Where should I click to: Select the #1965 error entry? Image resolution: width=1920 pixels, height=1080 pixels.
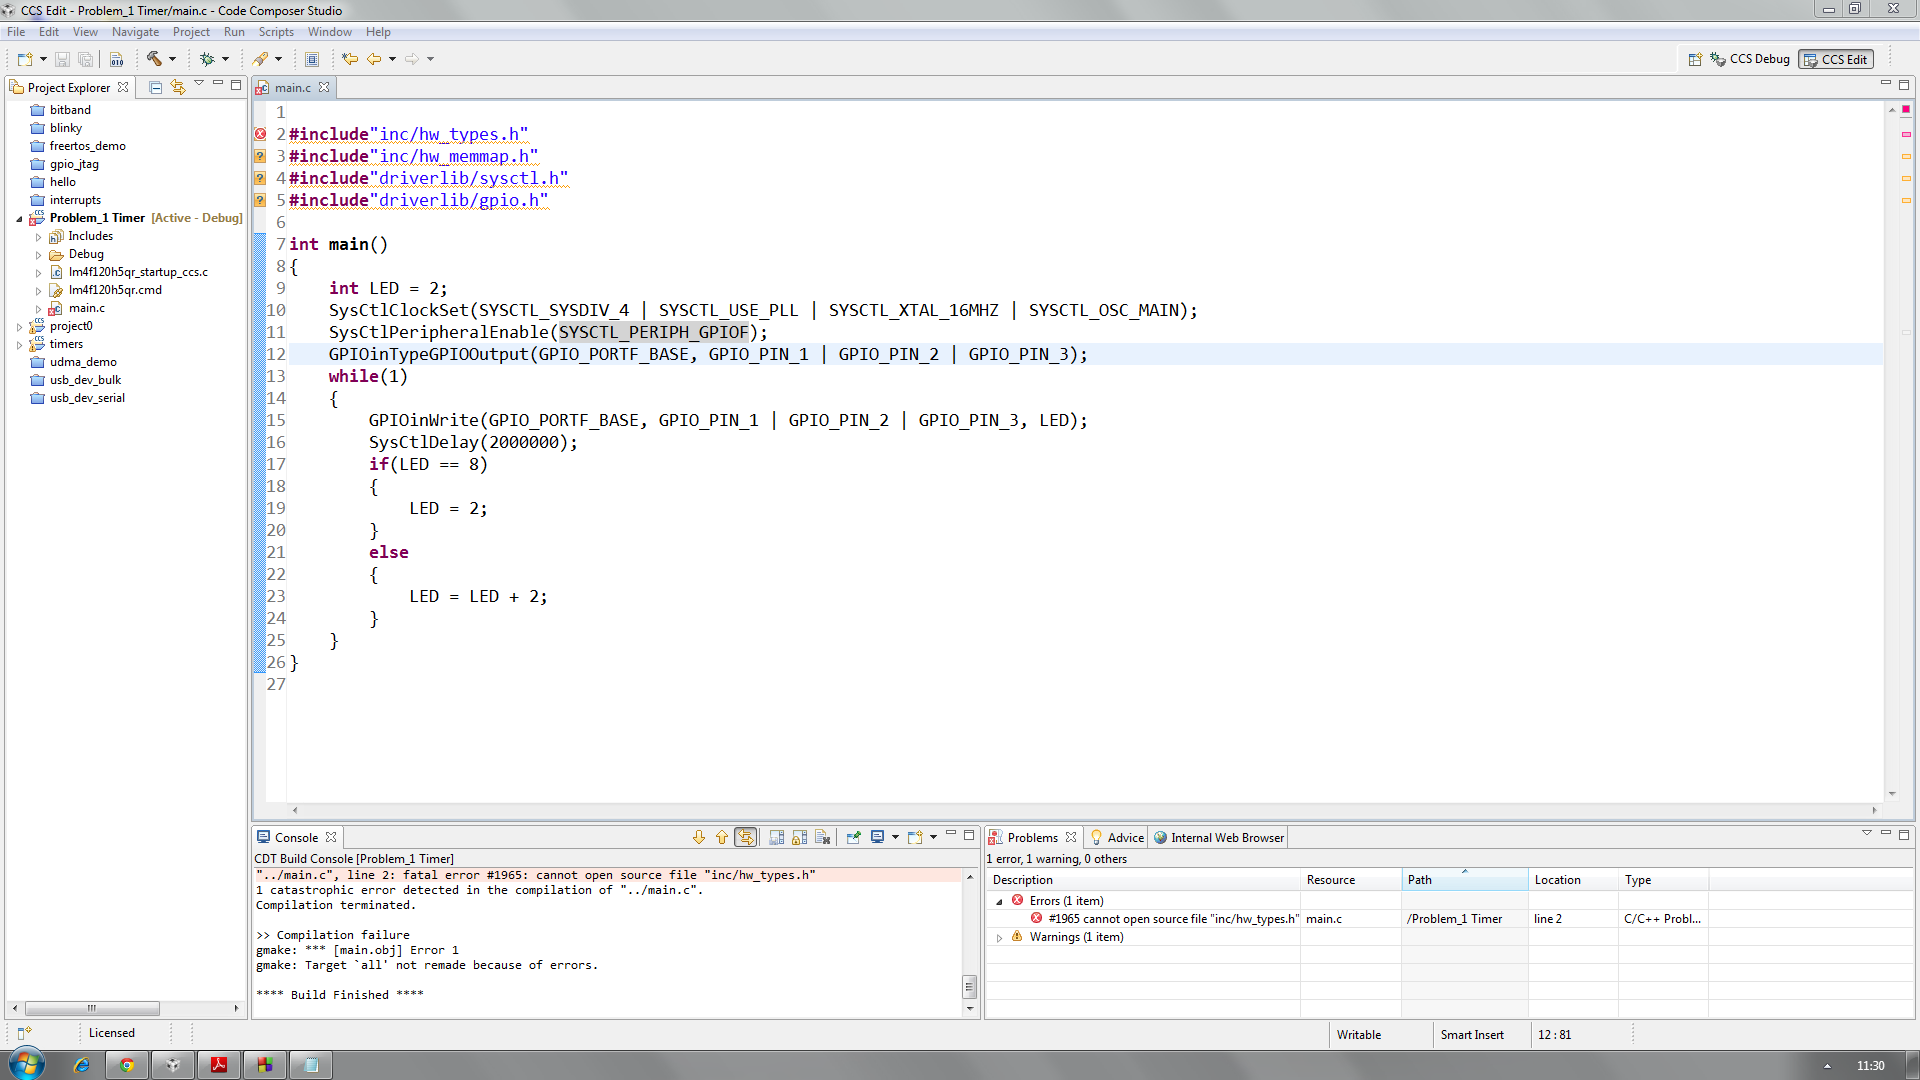(x=1172, y=919)
